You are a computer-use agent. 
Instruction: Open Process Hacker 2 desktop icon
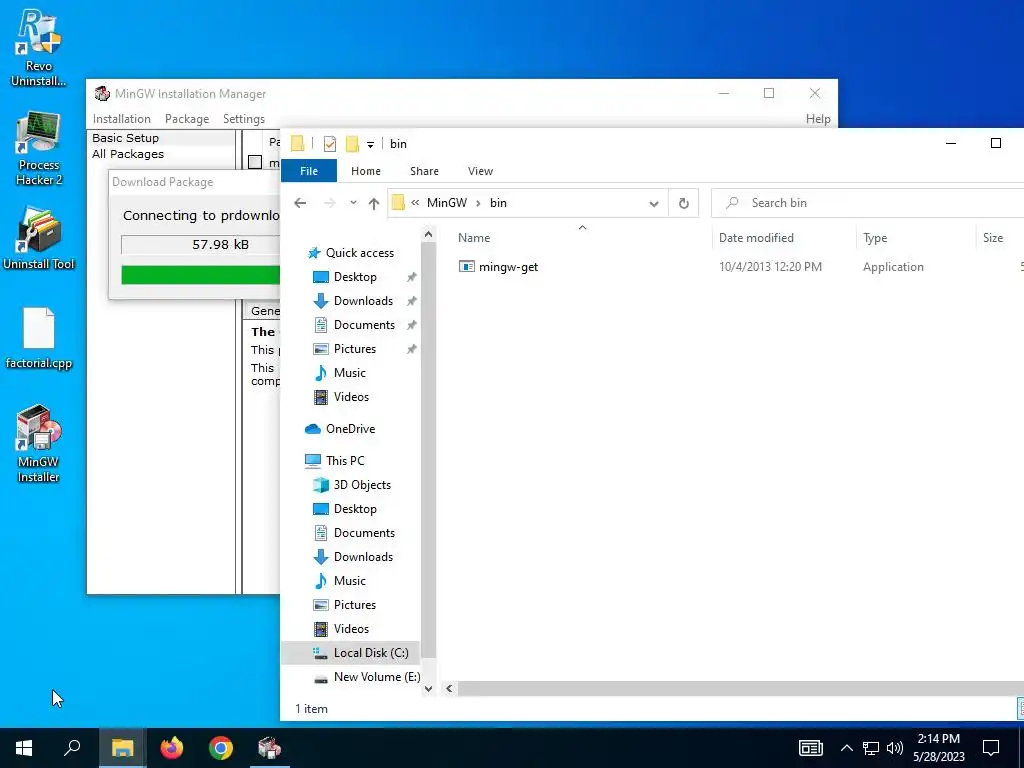pyautogui.click(x=39, y=149)
